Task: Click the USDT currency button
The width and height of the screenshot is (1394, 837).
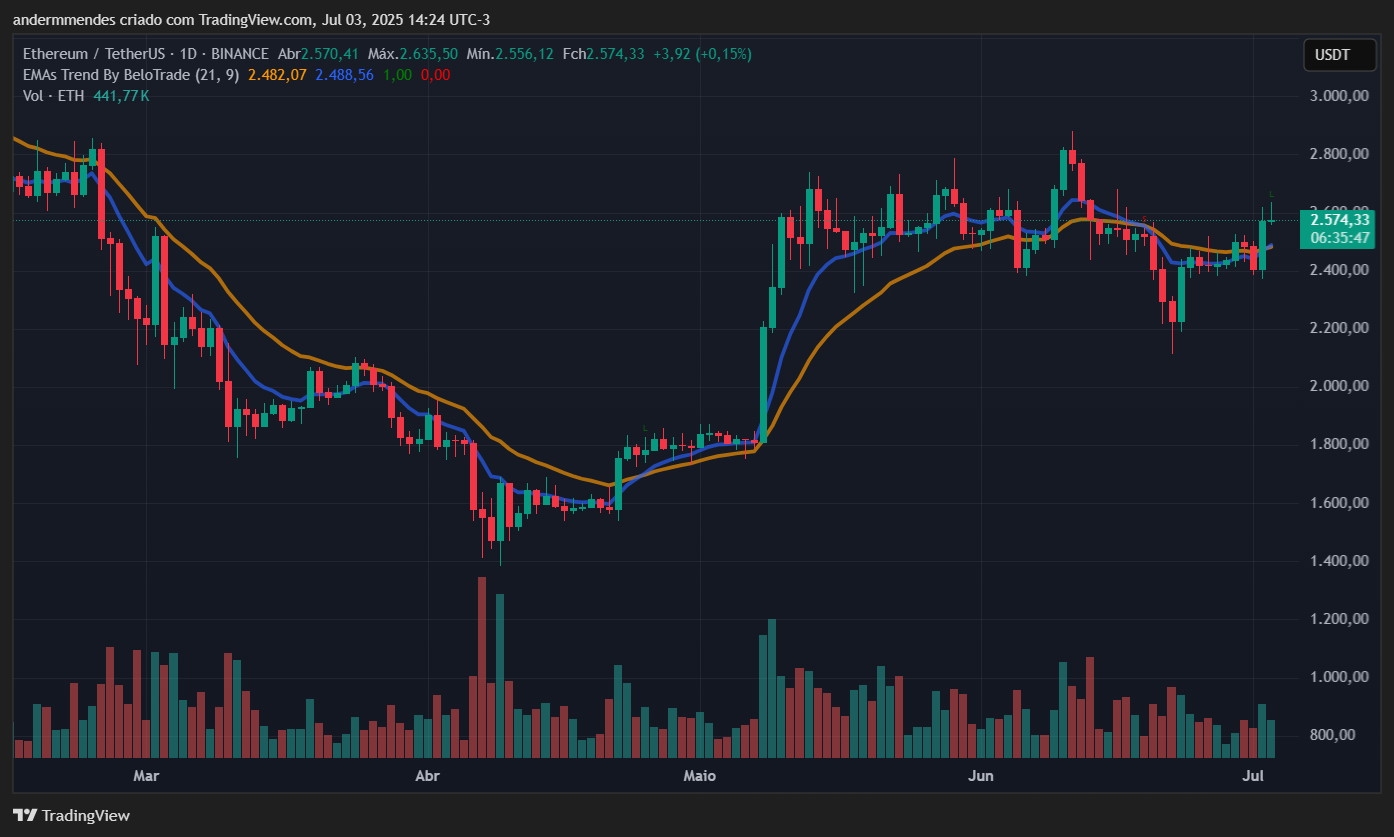Action: pos(1340,55)
